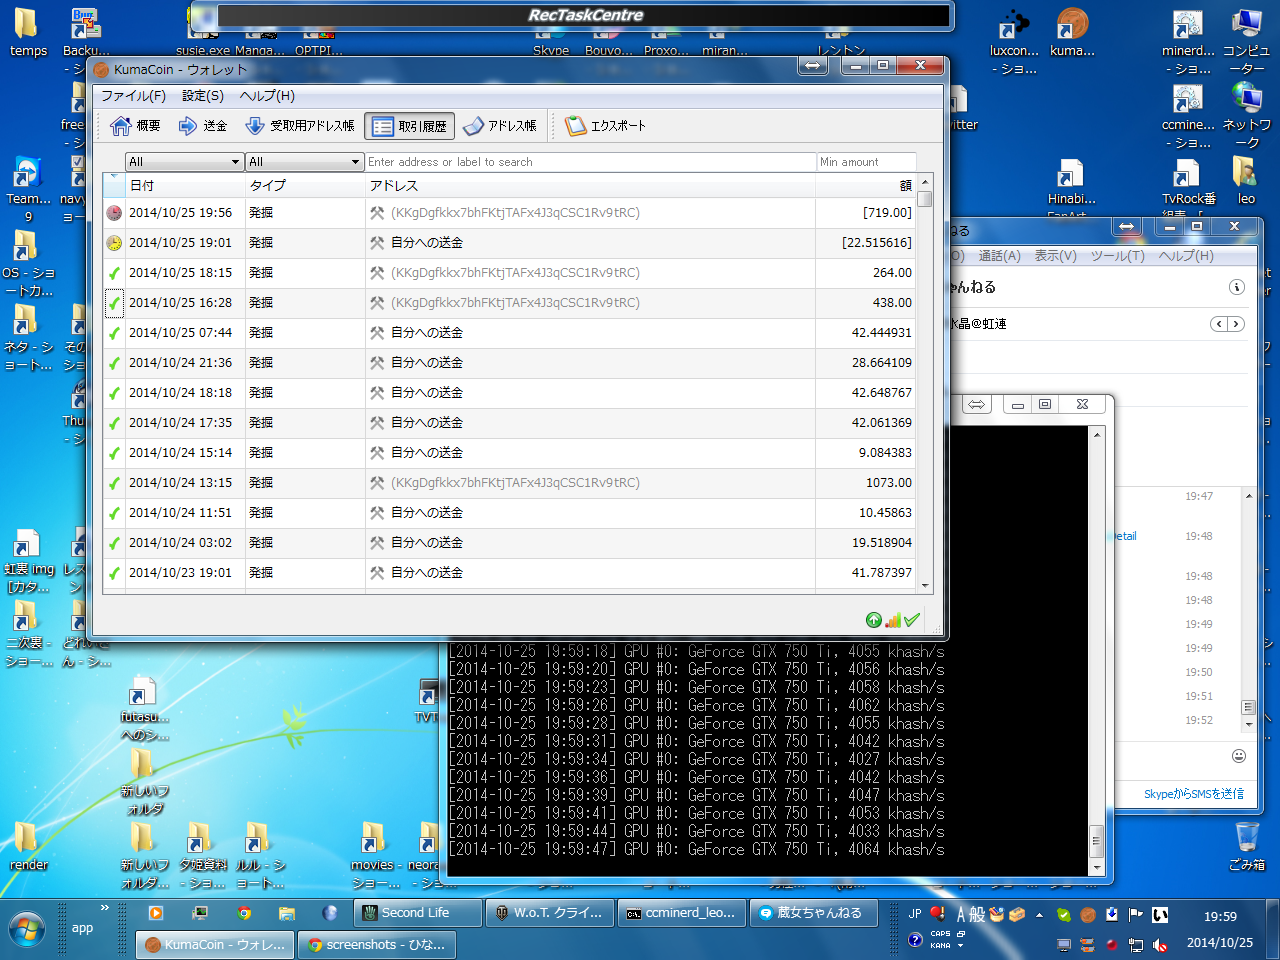Screen dimensions: 1280x960
Task: Show hidden system tray icons arrow
Action: (x=1039, y=914)
